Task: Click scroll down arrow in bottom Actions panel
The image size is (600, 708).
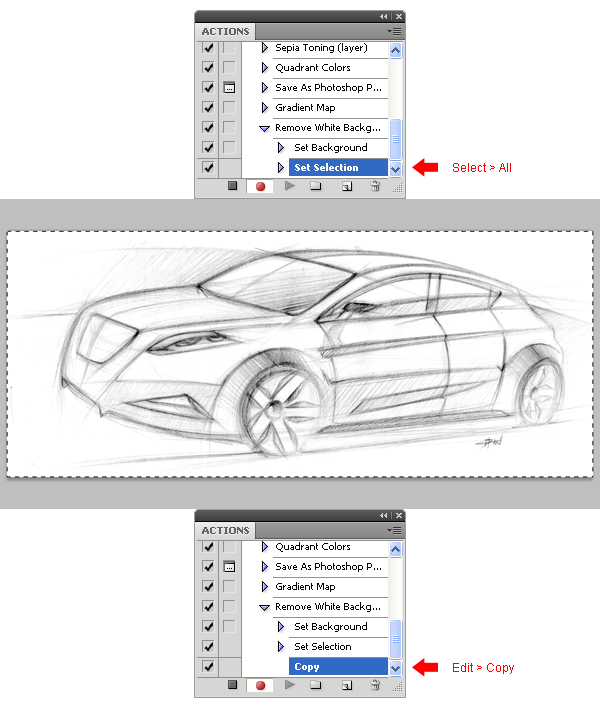Action: [x=395, y=668]
